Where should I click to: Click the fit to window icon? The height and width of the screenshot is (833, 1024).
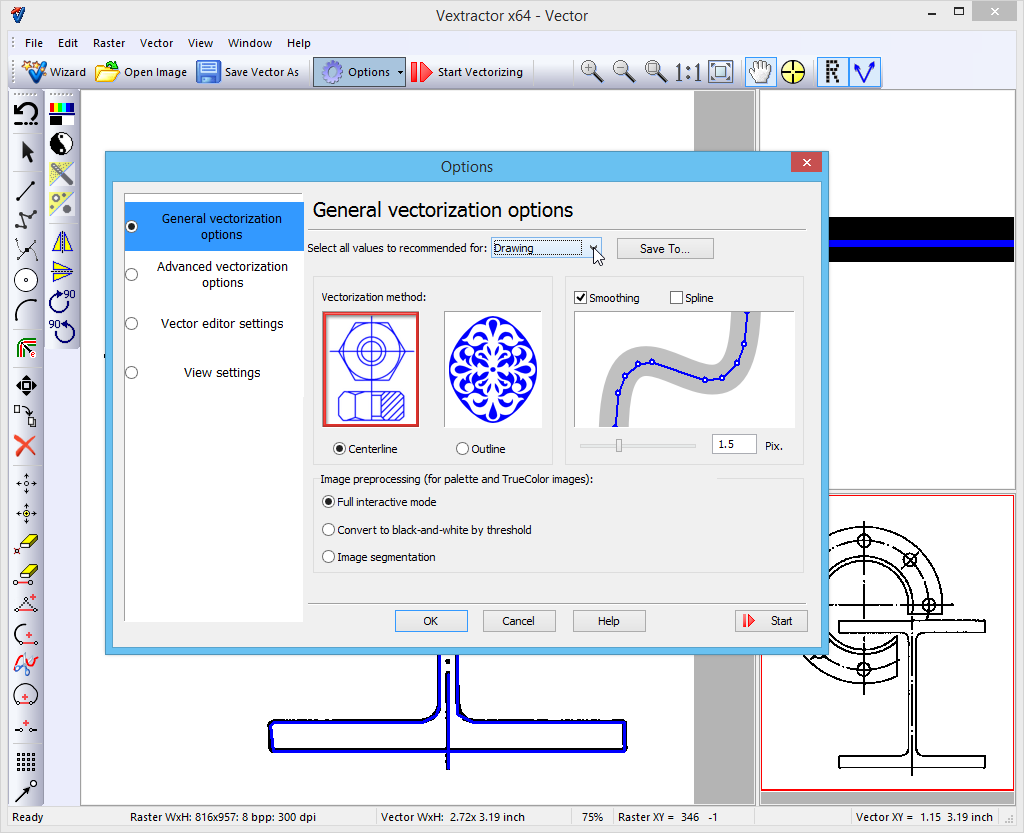[721, 72]
